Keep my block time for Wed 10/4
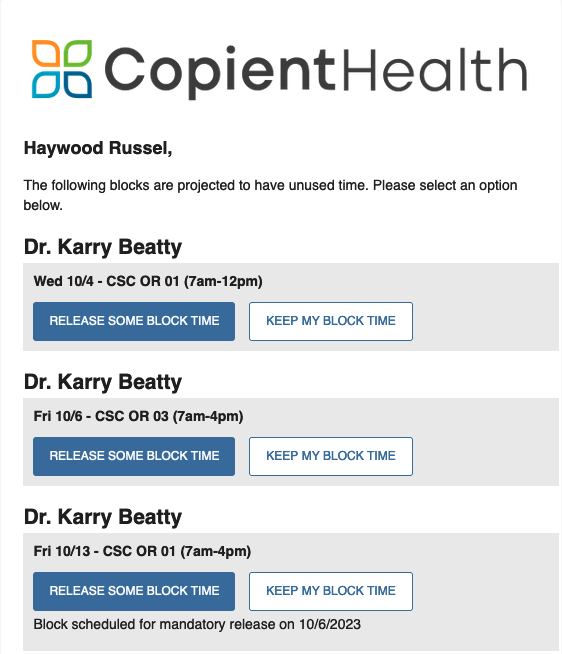 pos(331,321)
